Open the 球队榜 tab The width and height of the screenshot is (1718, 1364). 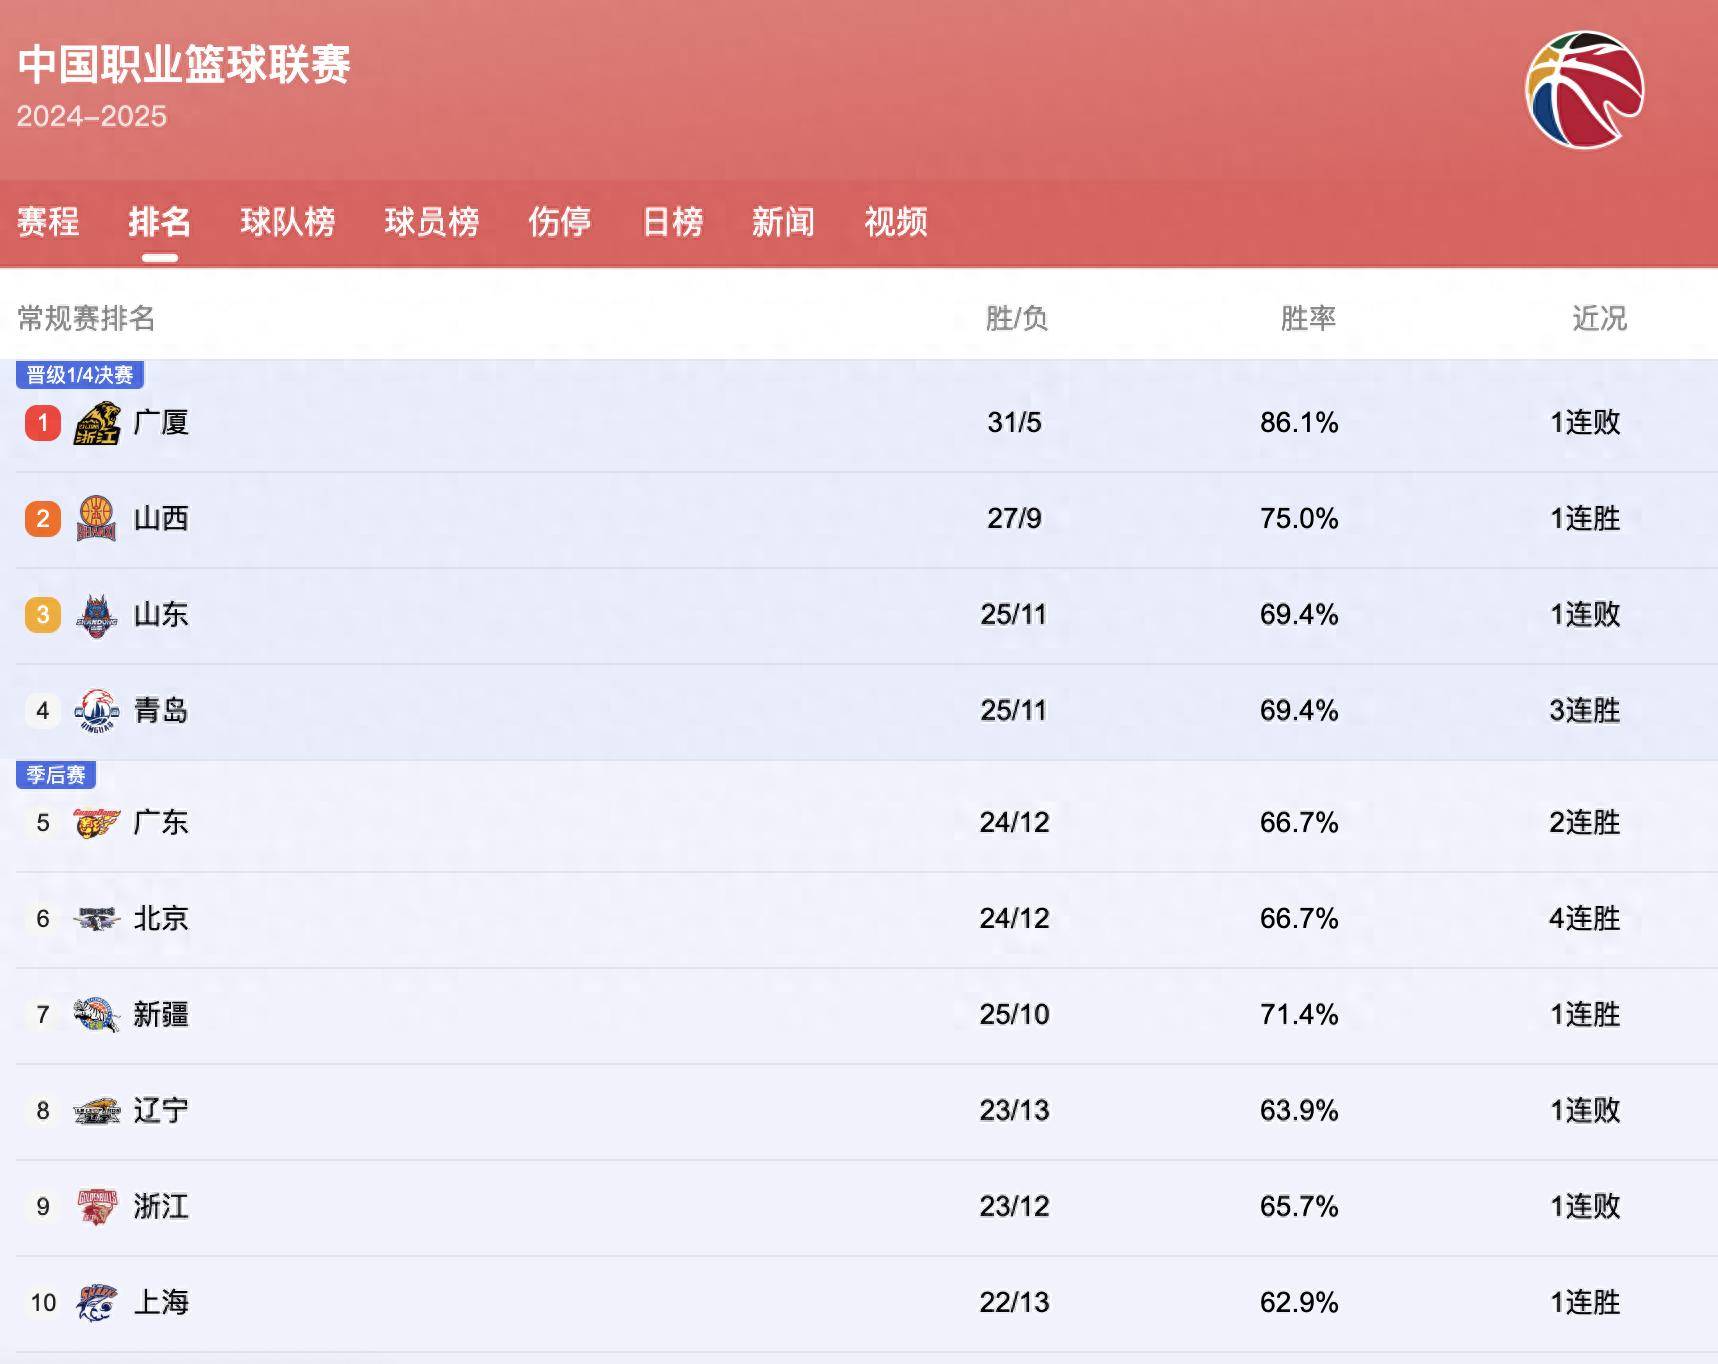click(289, 222)
